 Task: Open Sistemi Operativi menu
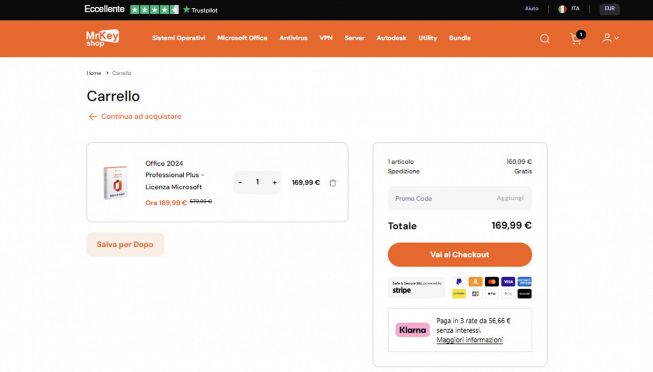click(179, 38)
